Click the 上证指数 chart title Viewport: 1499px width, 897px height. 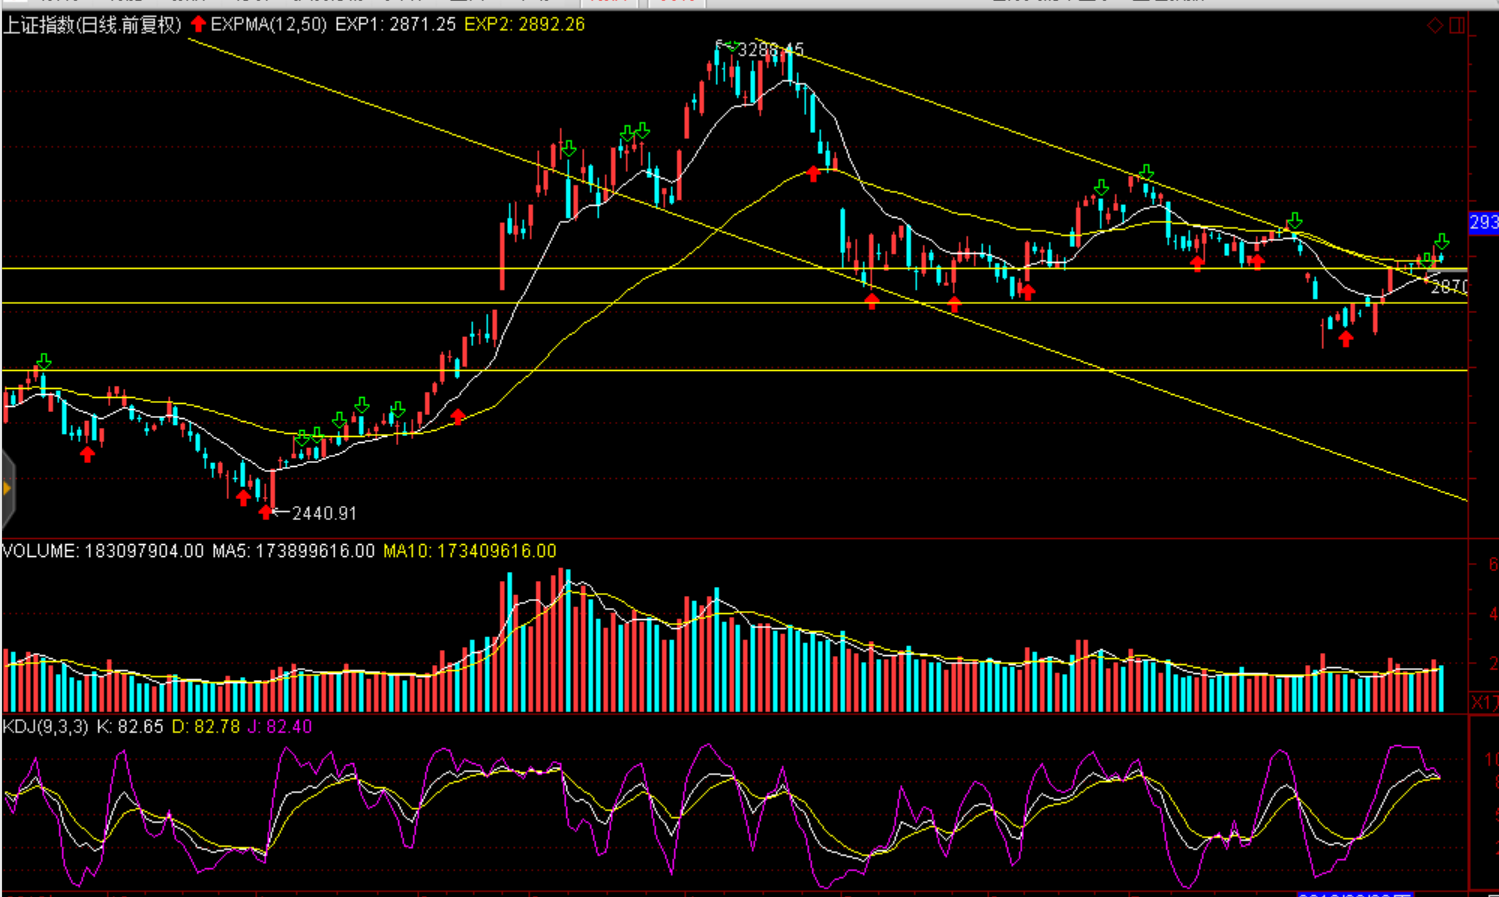tap(92, 25)
